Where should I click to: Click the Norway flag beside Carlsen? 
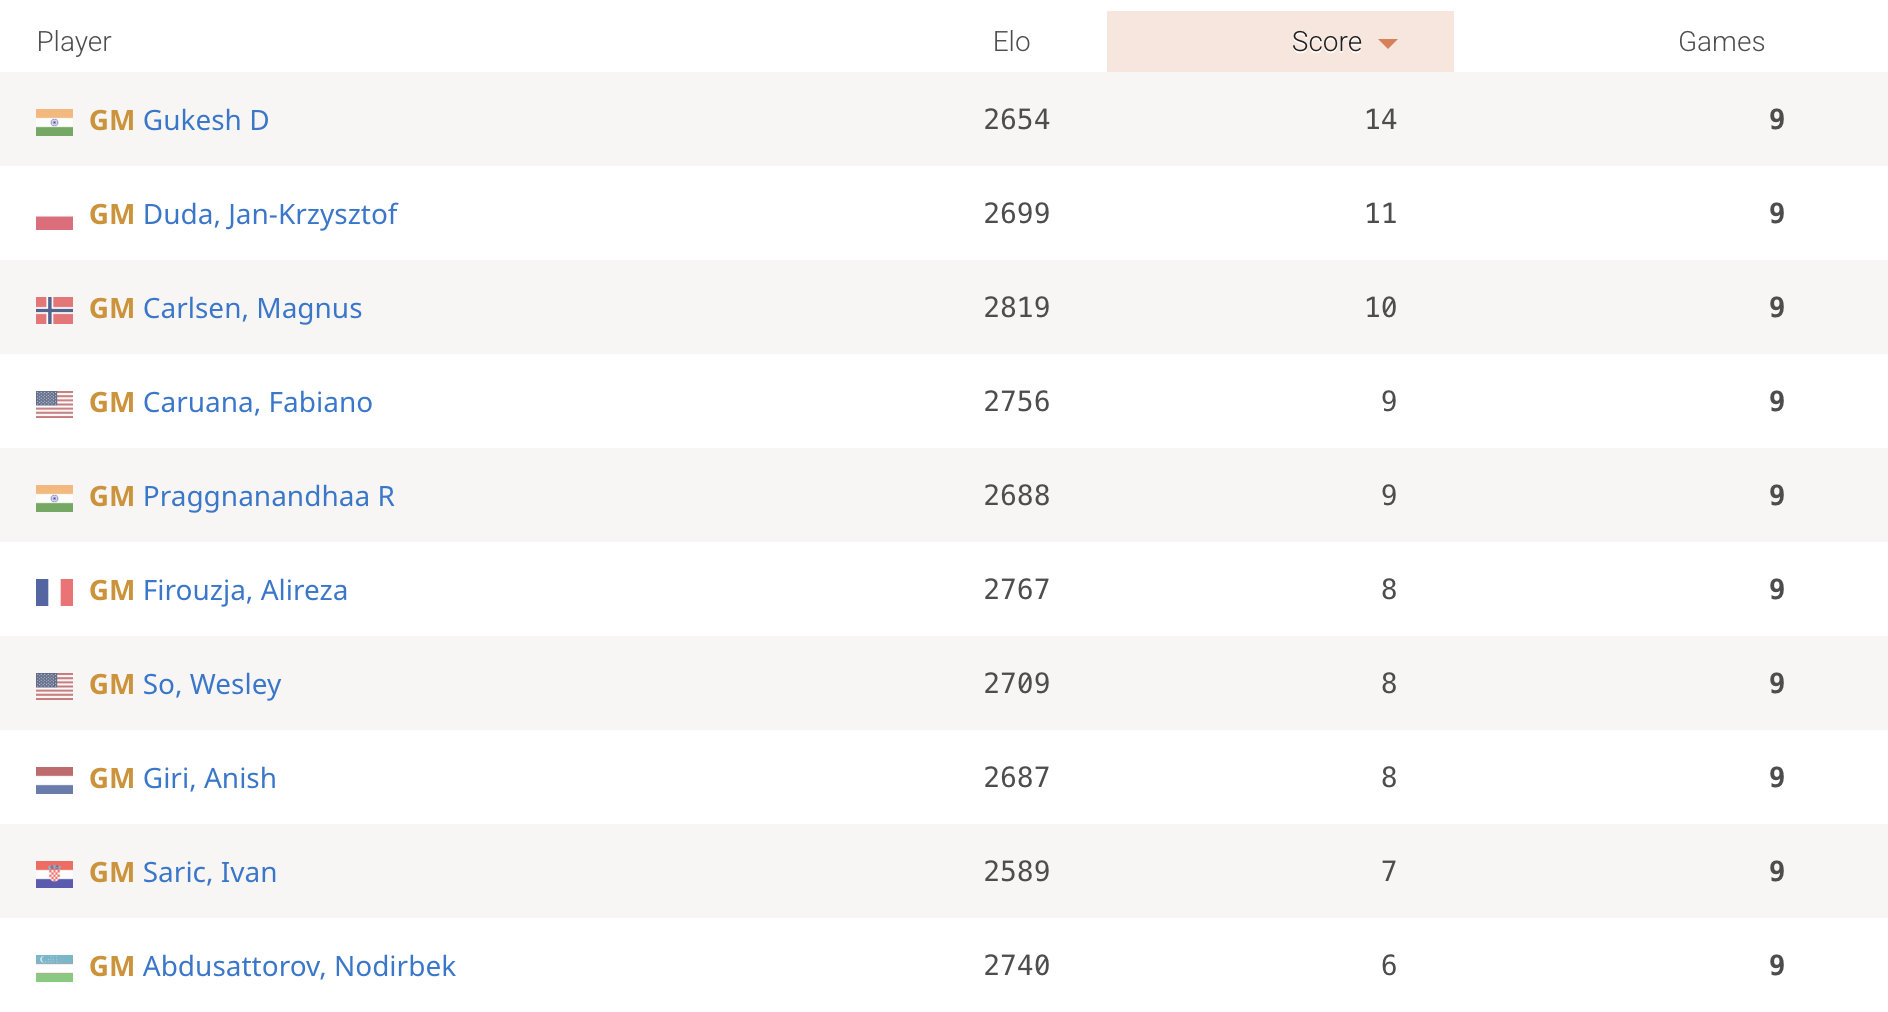[x=54, y=310]
